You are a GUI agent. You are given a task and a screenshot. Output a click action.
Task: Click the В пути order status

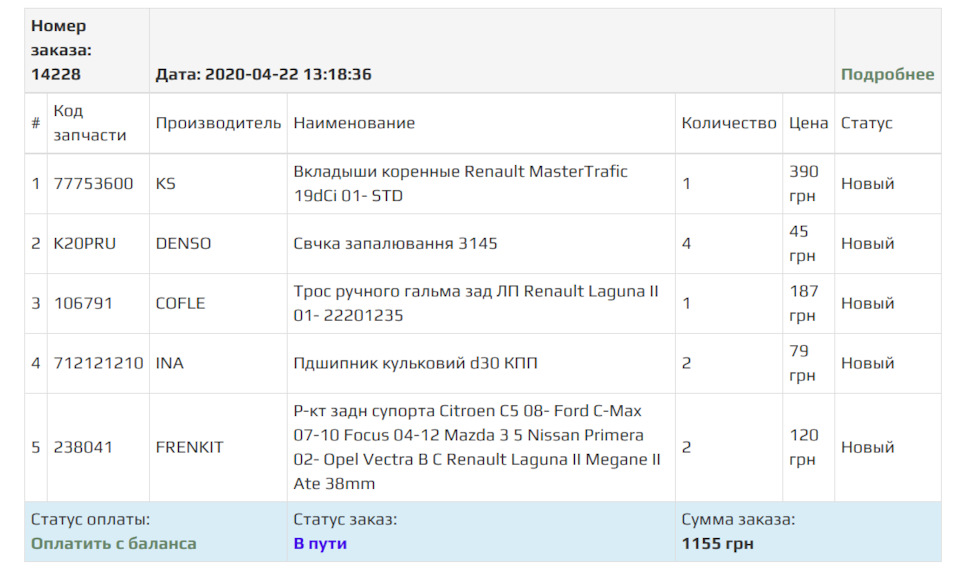tap(320, 544)
